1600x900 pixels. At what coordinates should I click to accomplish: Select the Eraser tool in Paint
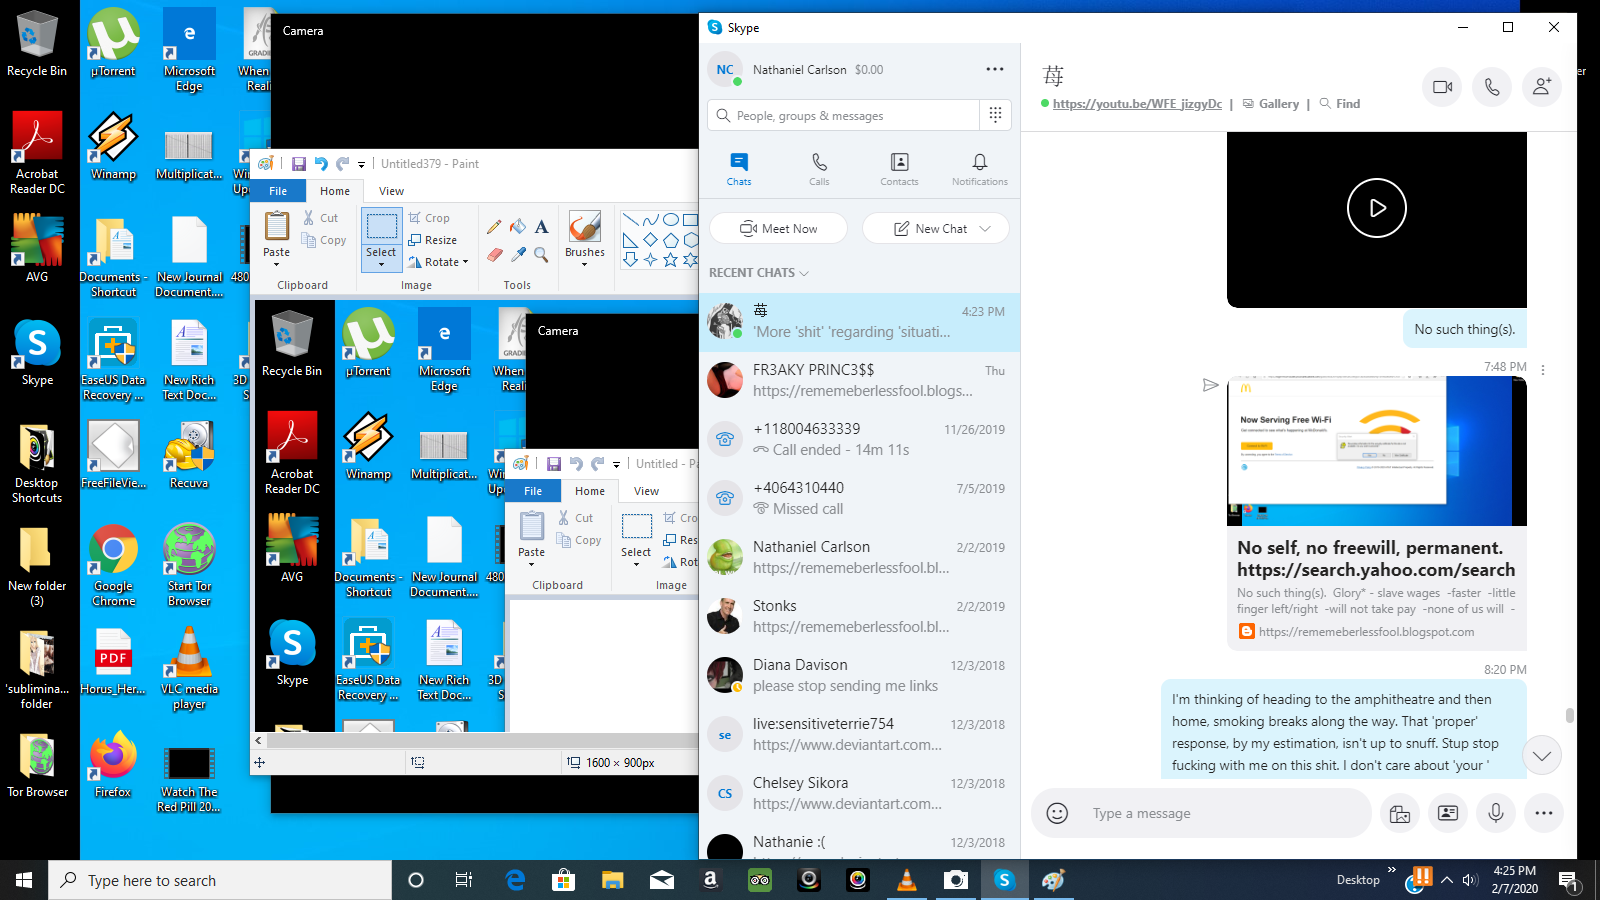494,255
